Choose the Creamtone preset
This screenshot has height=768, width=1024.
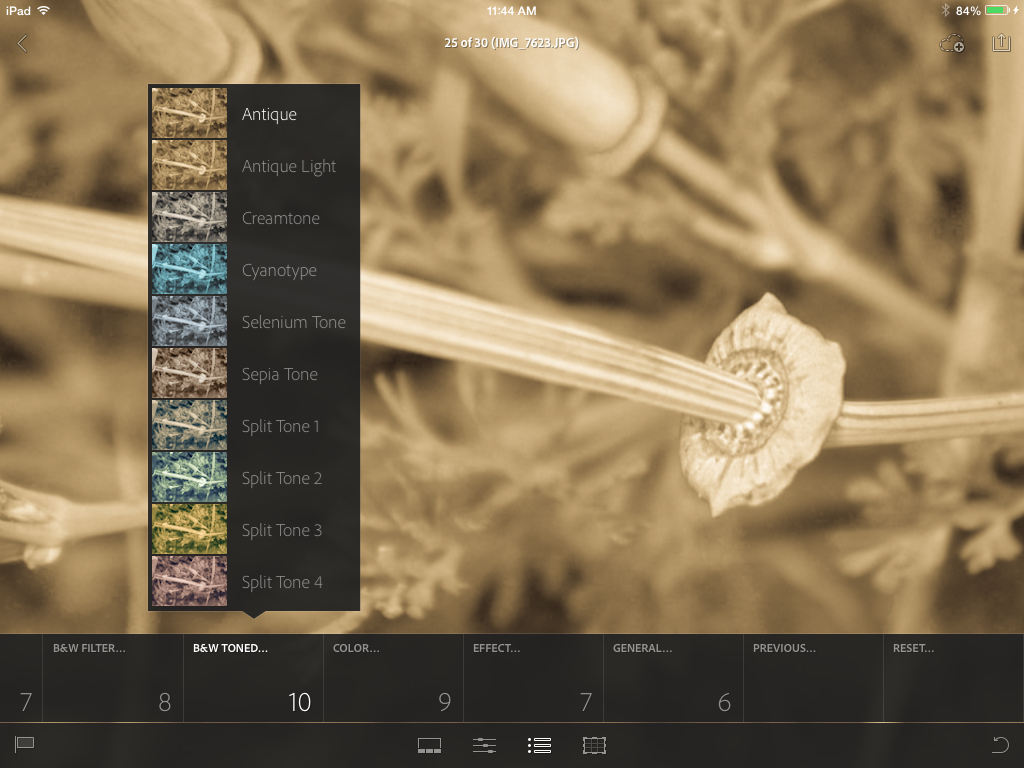pyautogui.click(x=255, y=217)
